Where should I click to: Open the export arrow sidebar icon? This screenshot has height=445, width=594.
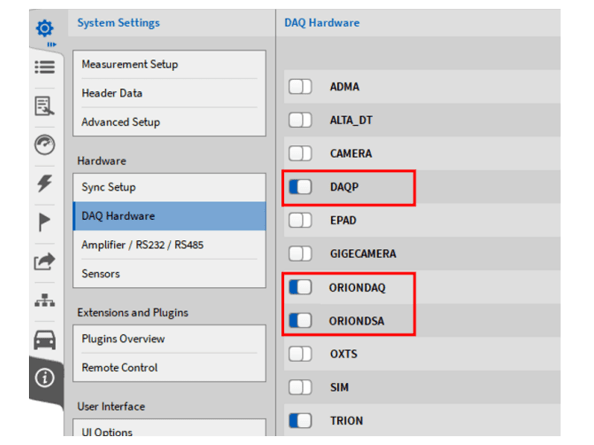pyautogui.click(x=45, y=261)
